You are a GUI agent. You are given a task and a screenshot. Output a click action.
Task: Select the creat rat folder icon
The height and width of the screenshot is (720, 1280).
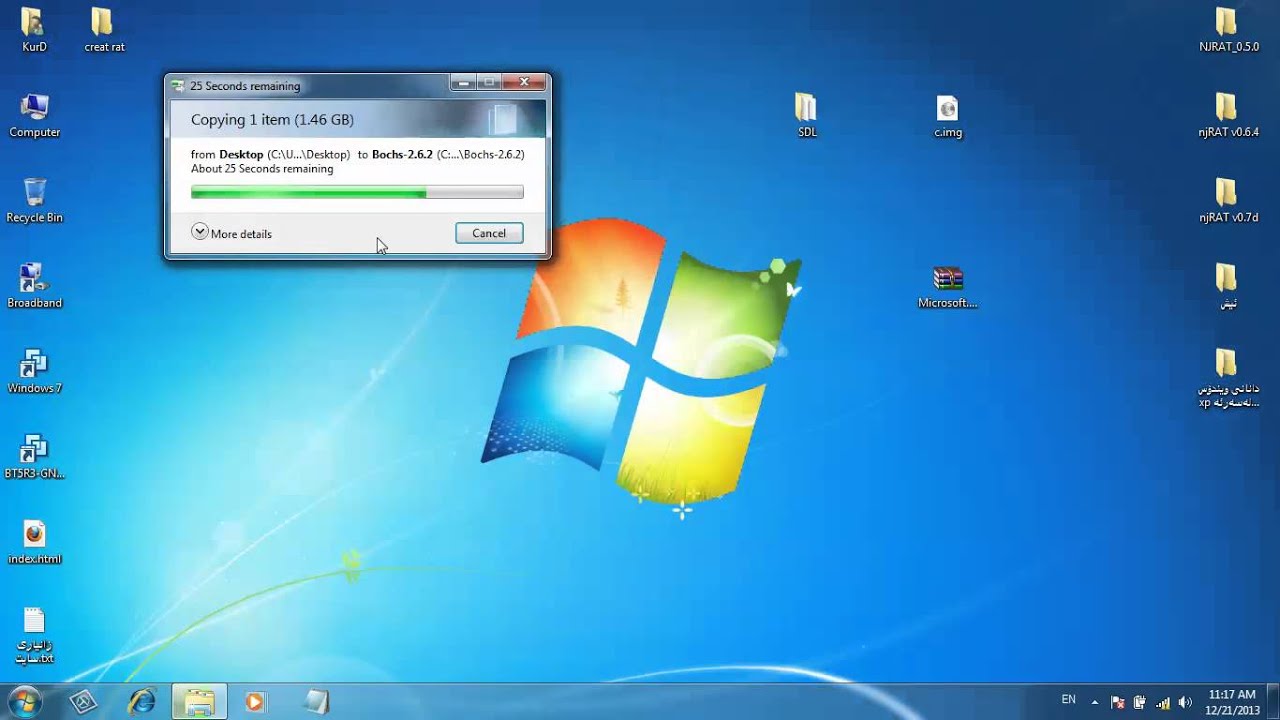click(104, 30)
